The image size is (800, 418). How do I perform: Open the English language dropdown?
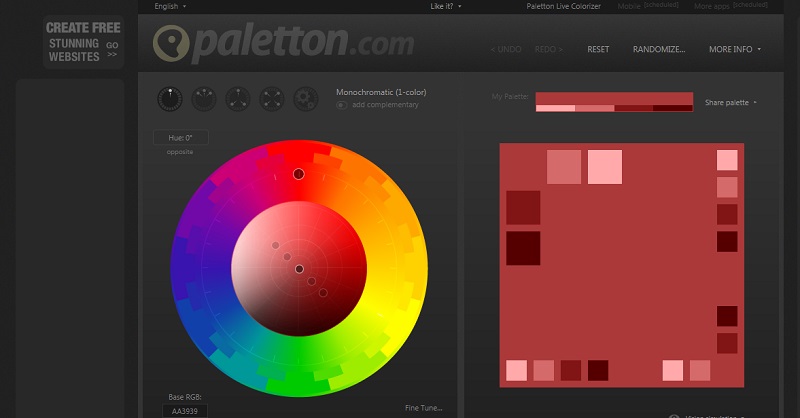[x=170, y=6]
